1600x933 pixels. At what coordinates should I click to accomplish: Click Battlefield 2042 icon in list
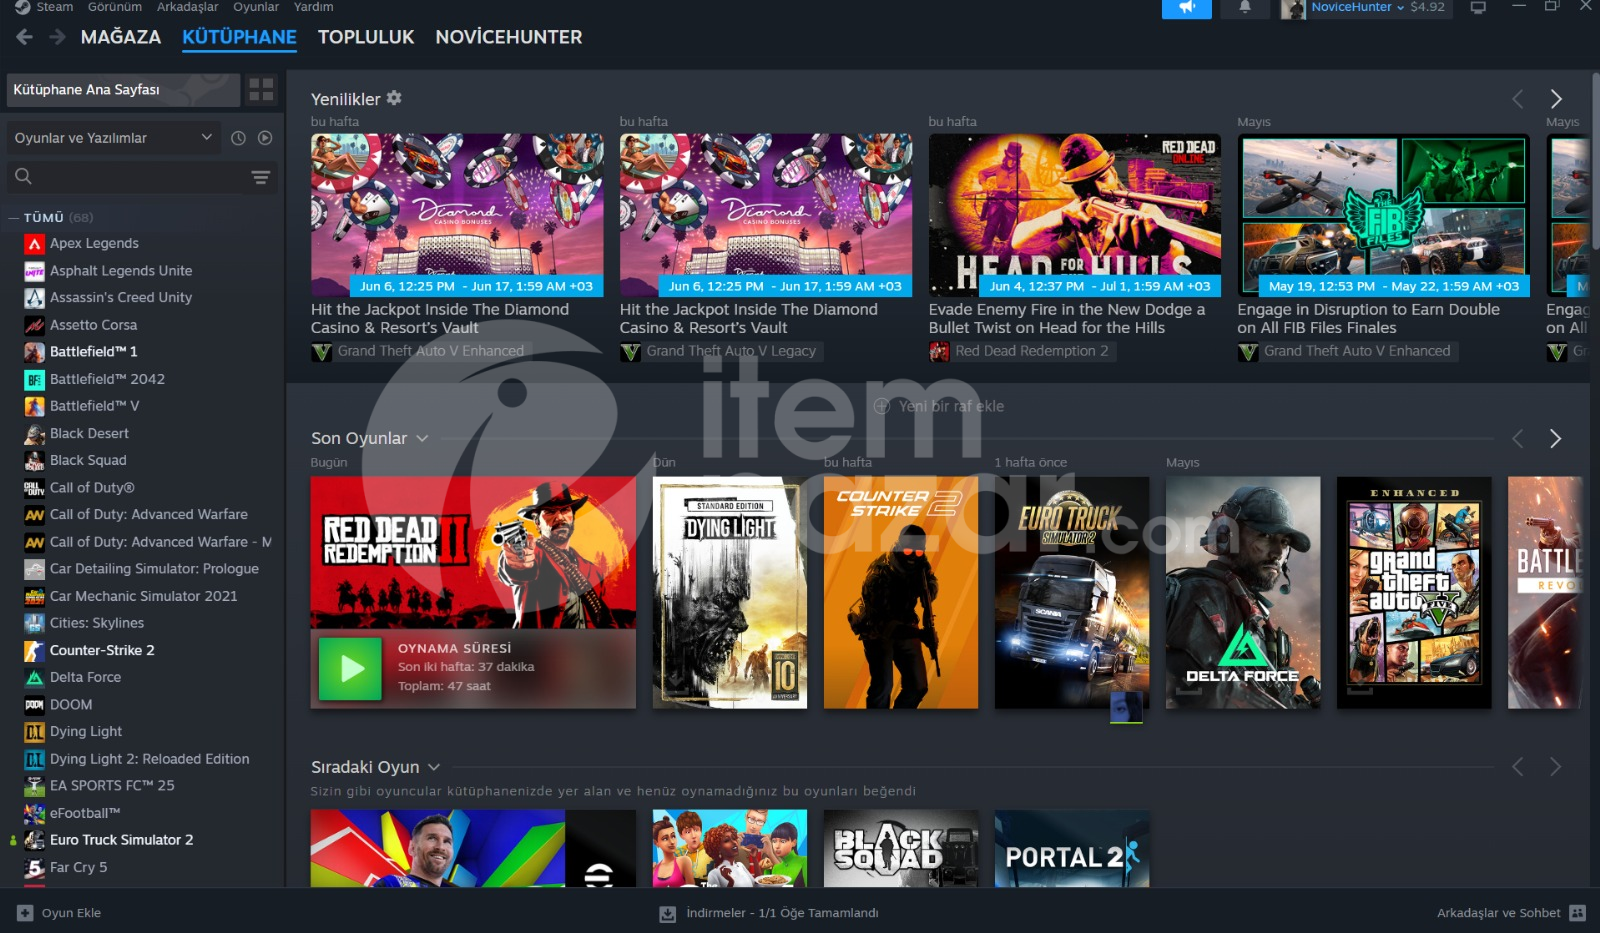click(34, 379)
